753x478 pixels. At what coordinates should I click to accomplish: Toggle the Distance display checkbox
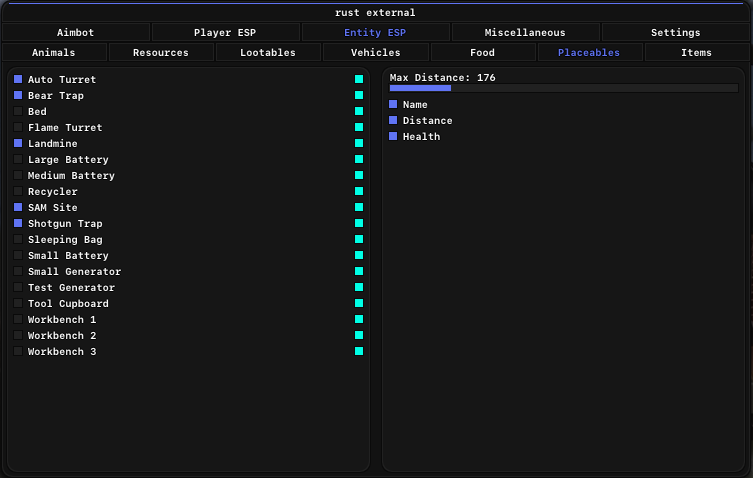click(393, 120)
